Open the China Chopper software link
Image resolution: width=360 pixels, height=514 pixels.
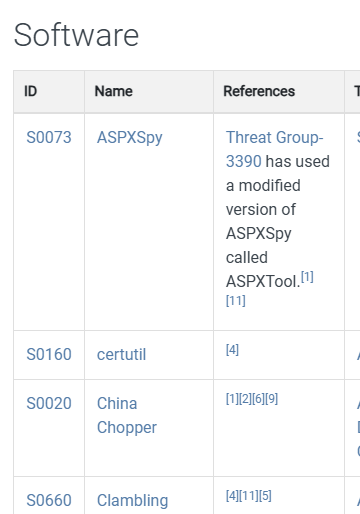click(x=127, y=415)
